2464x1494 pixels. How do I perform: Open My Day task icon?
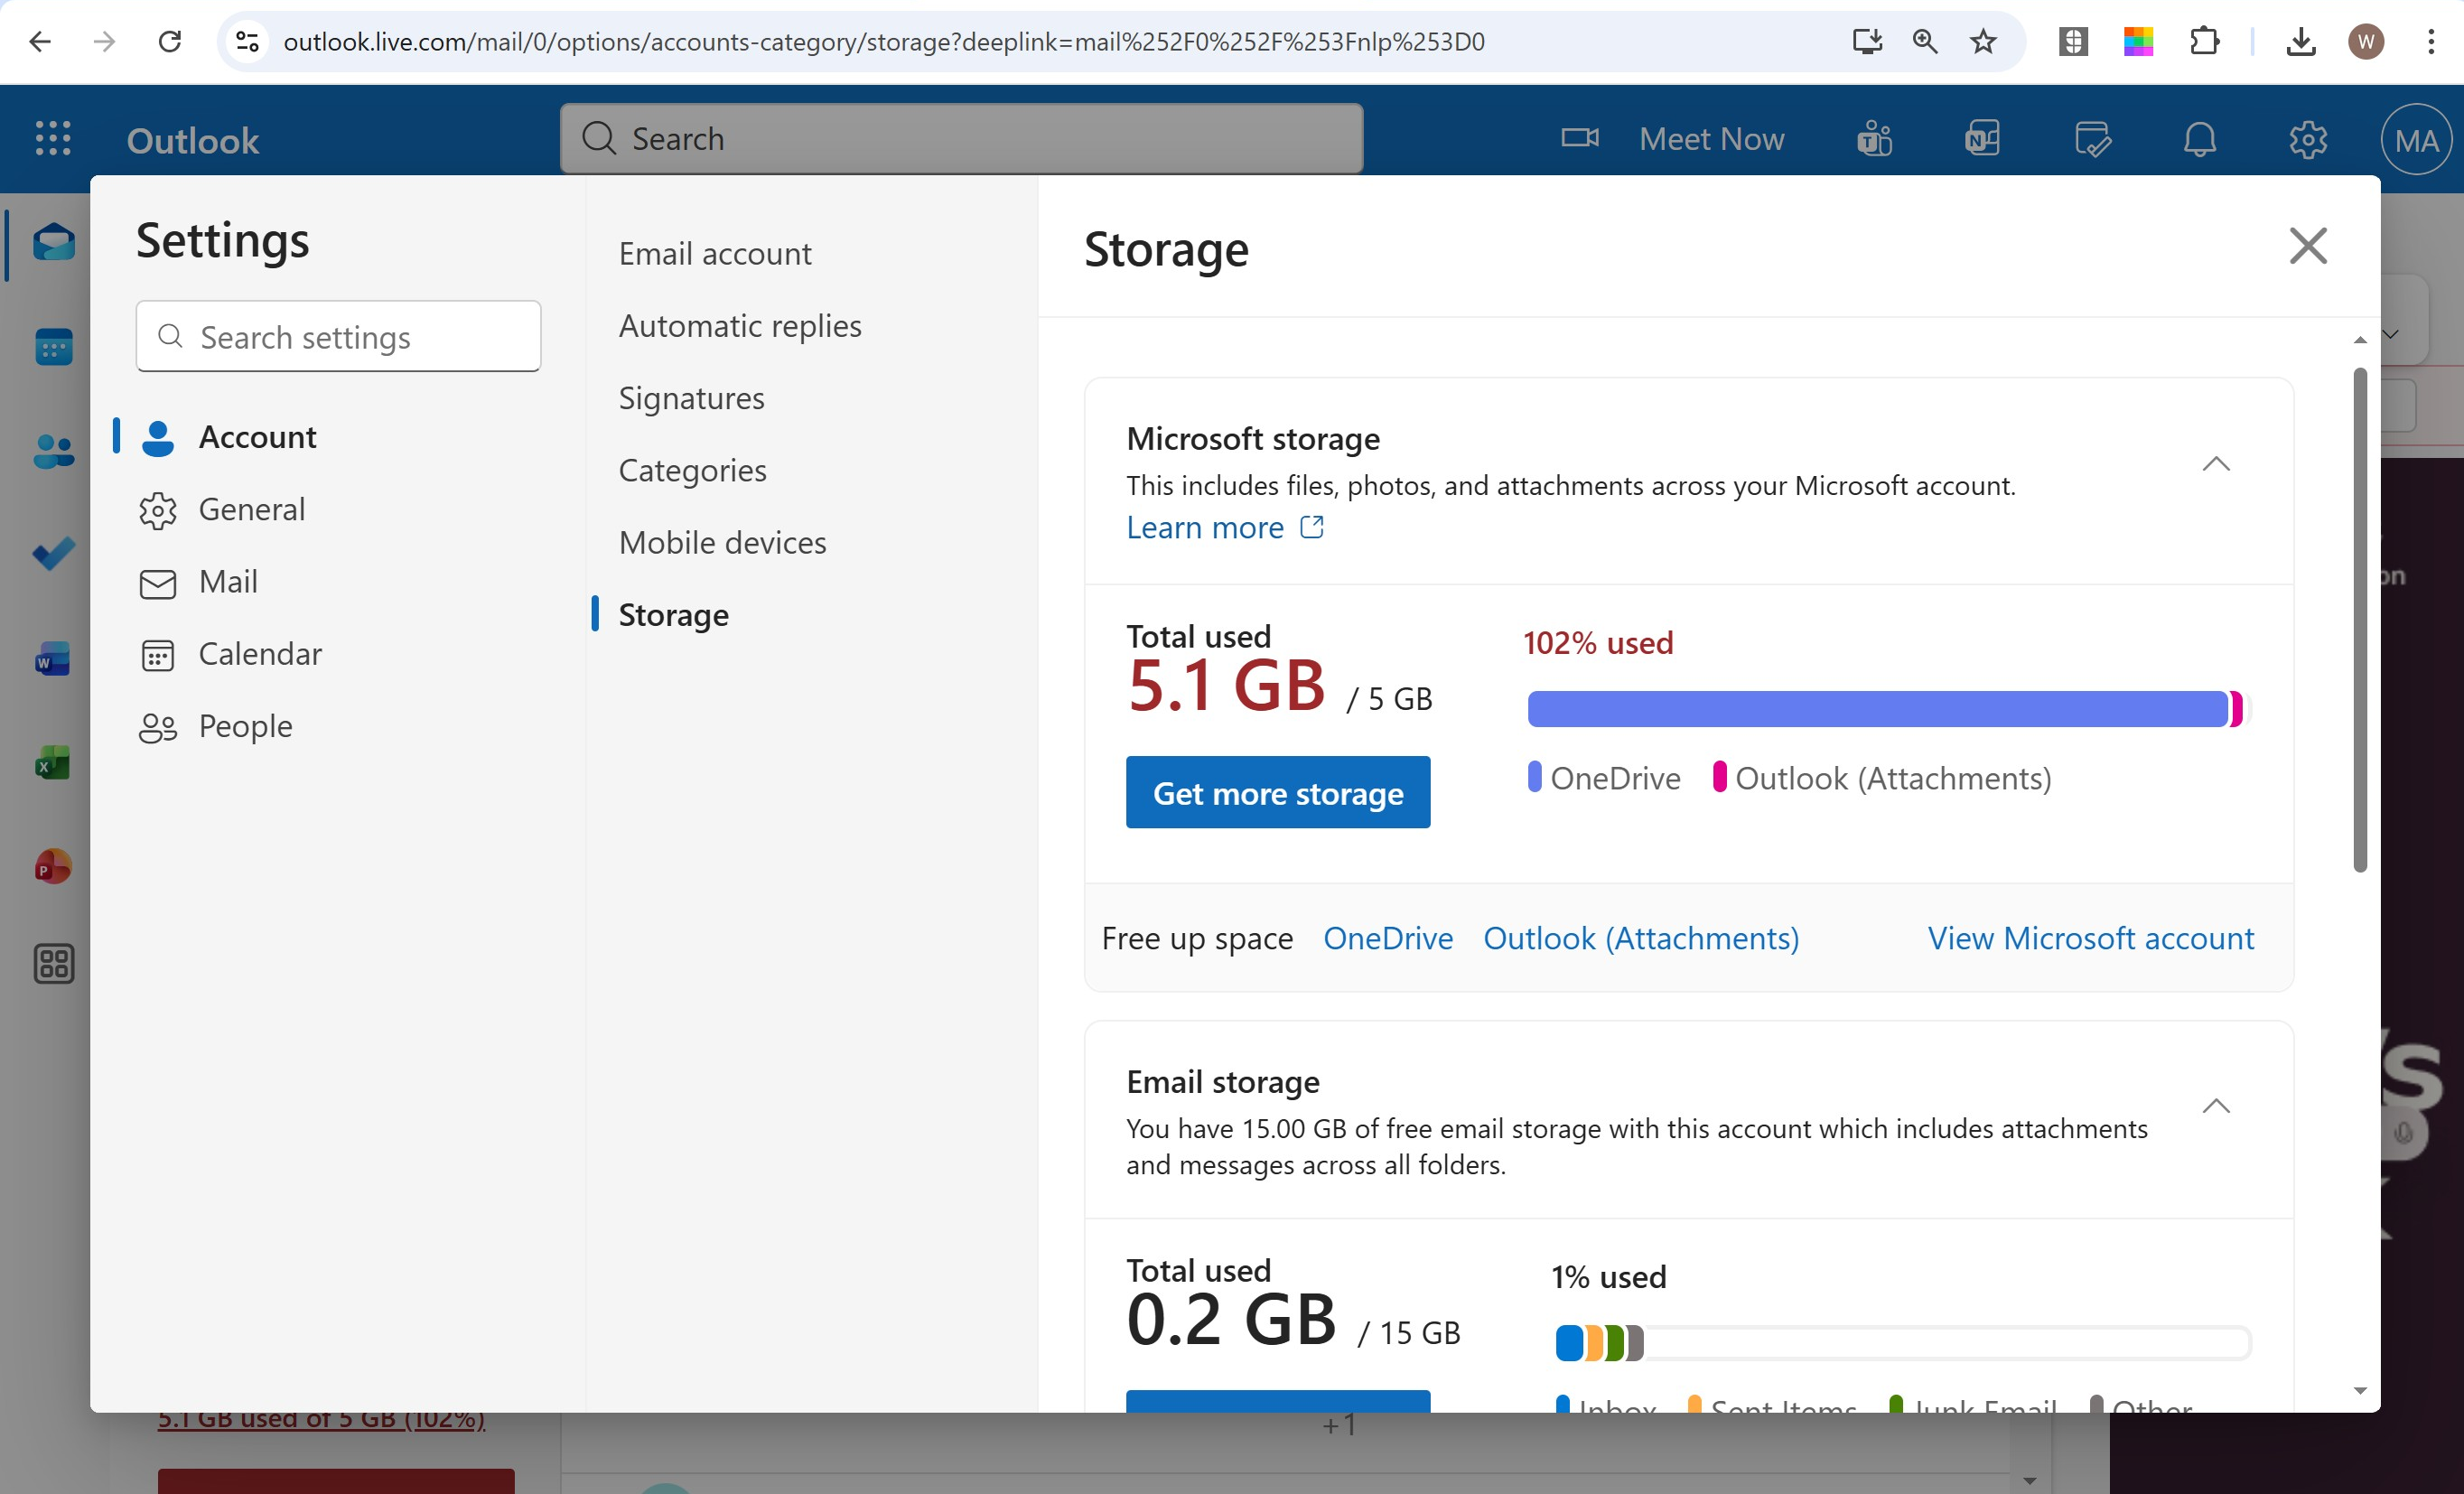pos(2092,138)
